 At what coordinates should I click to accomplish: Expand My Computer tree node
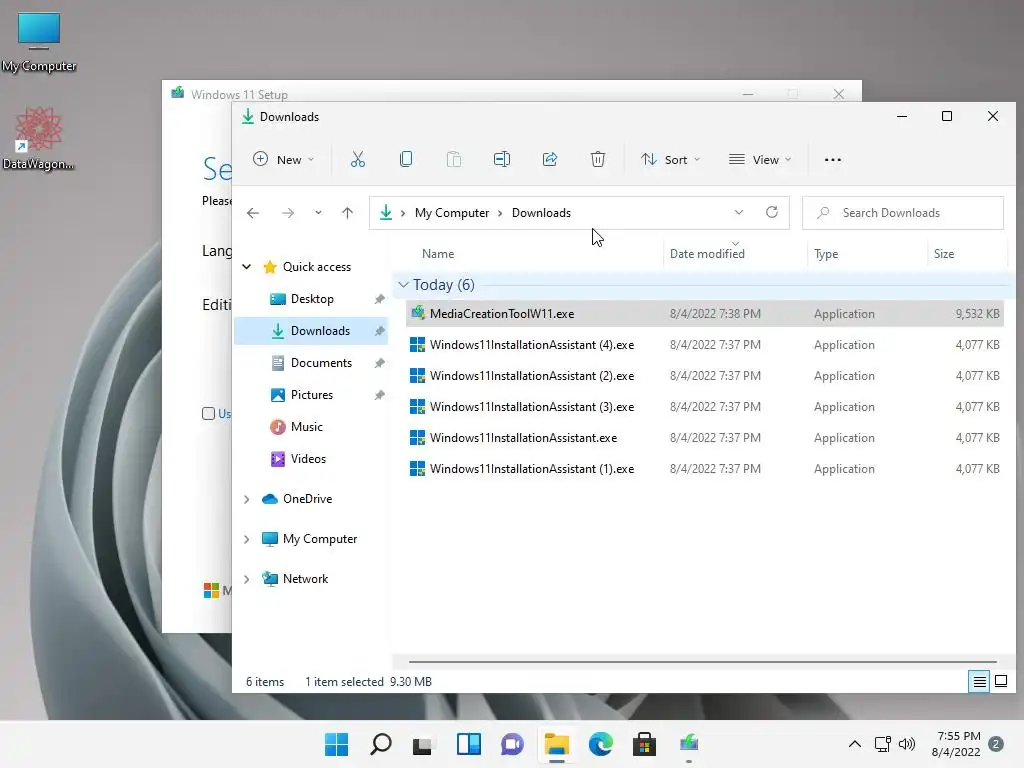(247, 539)
